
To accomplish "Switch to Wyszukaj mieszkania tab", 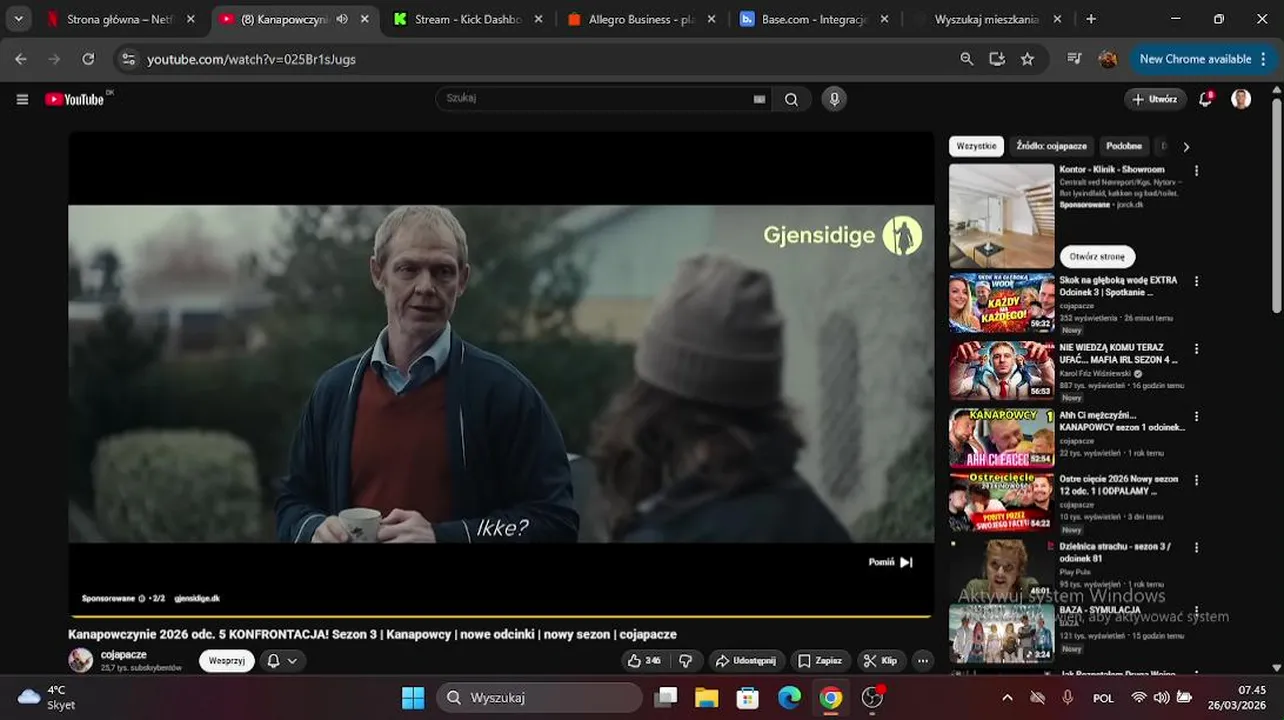I will pyautogui.click(x=988, y=19).
